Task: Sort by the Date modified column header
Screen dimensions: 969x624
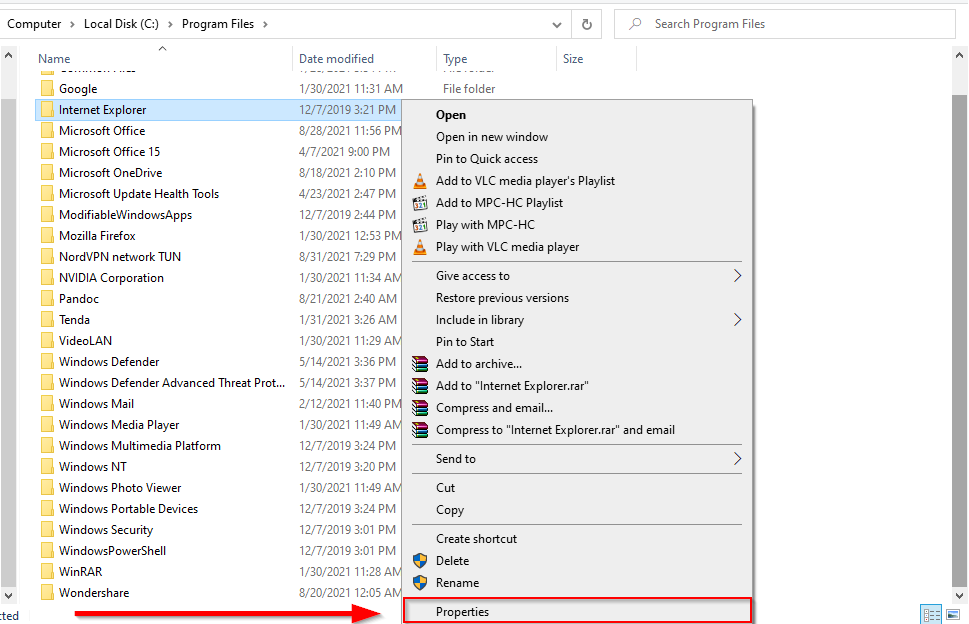Action: [x=336, y=59]
